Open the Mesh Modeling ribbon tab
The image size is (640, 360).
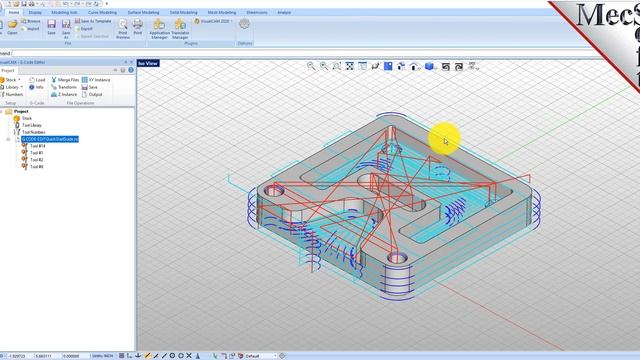tap(222, 13)
